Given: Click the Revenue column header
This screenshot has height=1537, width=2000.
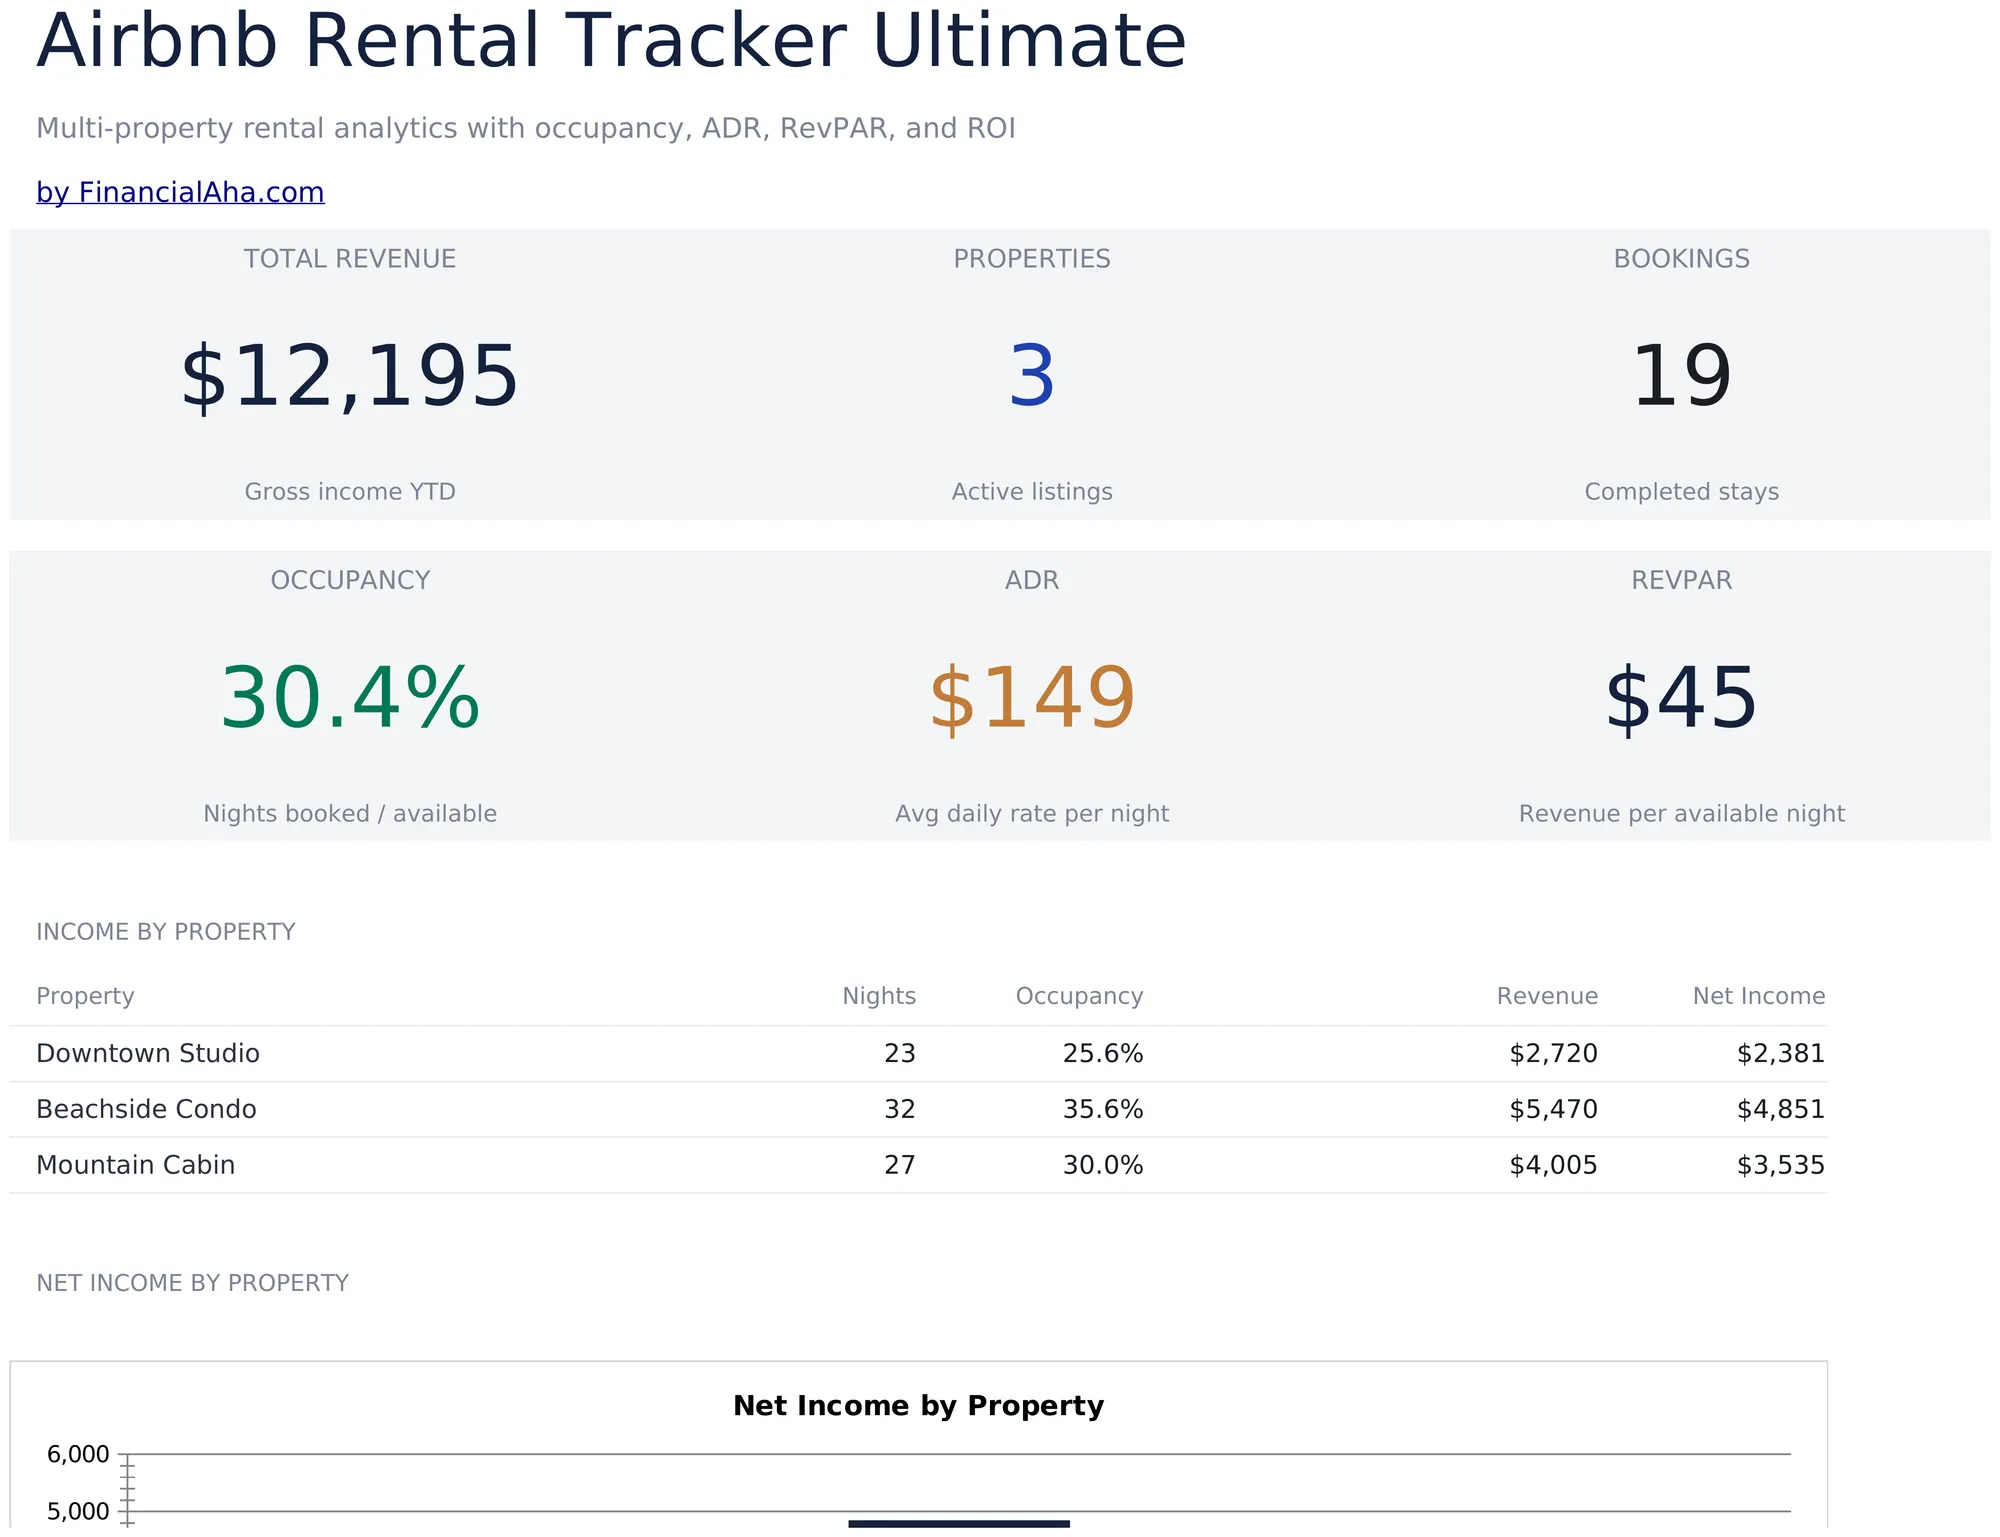Looking at the screenshot, I should 1547,996.
